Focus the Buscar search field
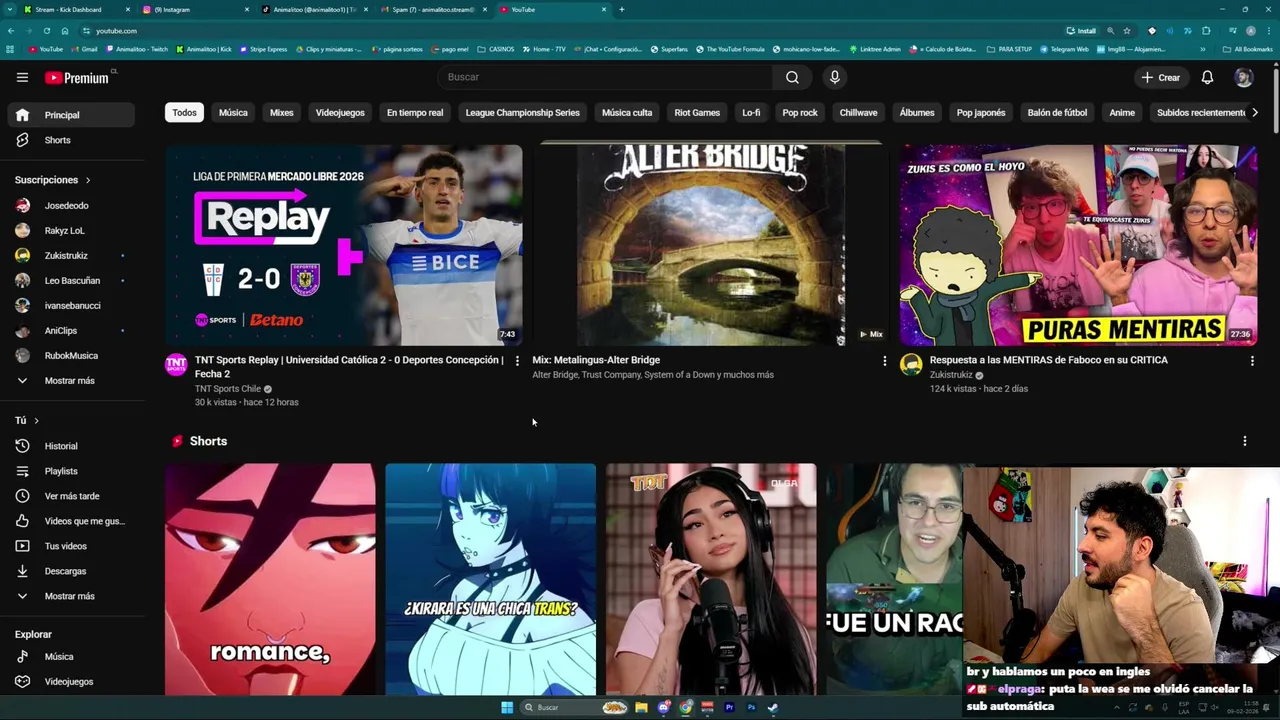Viewport: 1280px width, 720px height. (x=604, y=77)
